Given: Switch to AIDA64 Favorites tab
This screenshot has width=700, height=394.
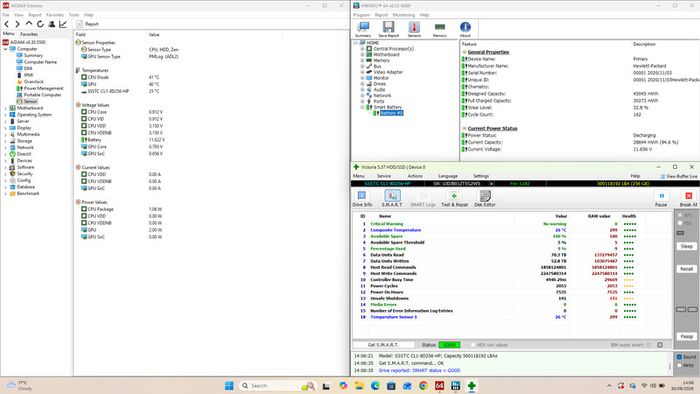Looking at the screenshot, I should (x=29, y=34).
